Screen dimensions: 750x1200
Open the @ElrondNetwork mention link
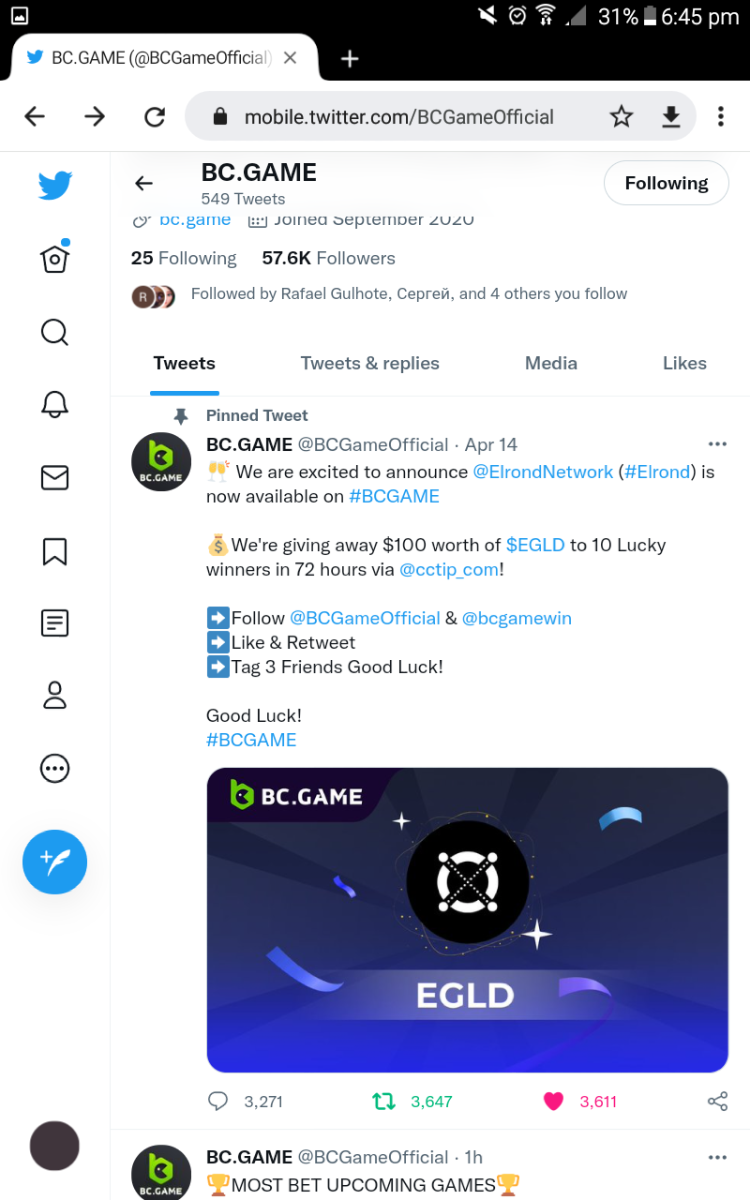point(542,471)
